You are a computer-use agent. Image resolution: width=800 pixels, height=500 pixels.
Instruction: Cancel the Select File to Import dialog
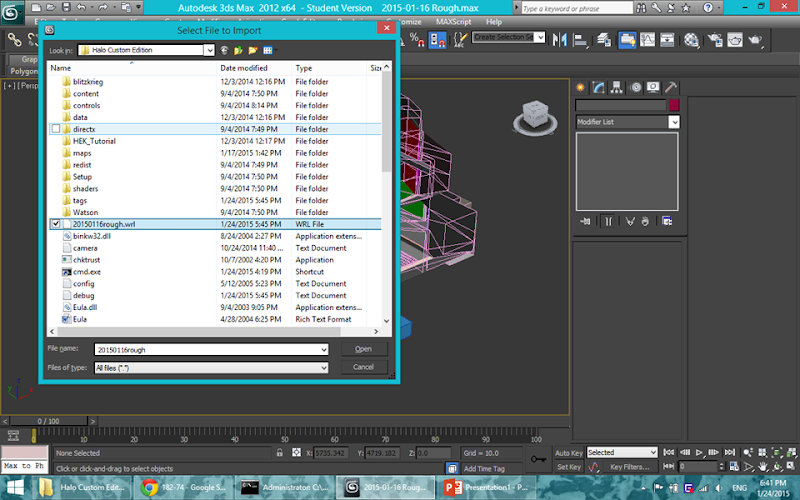(363, 367)
